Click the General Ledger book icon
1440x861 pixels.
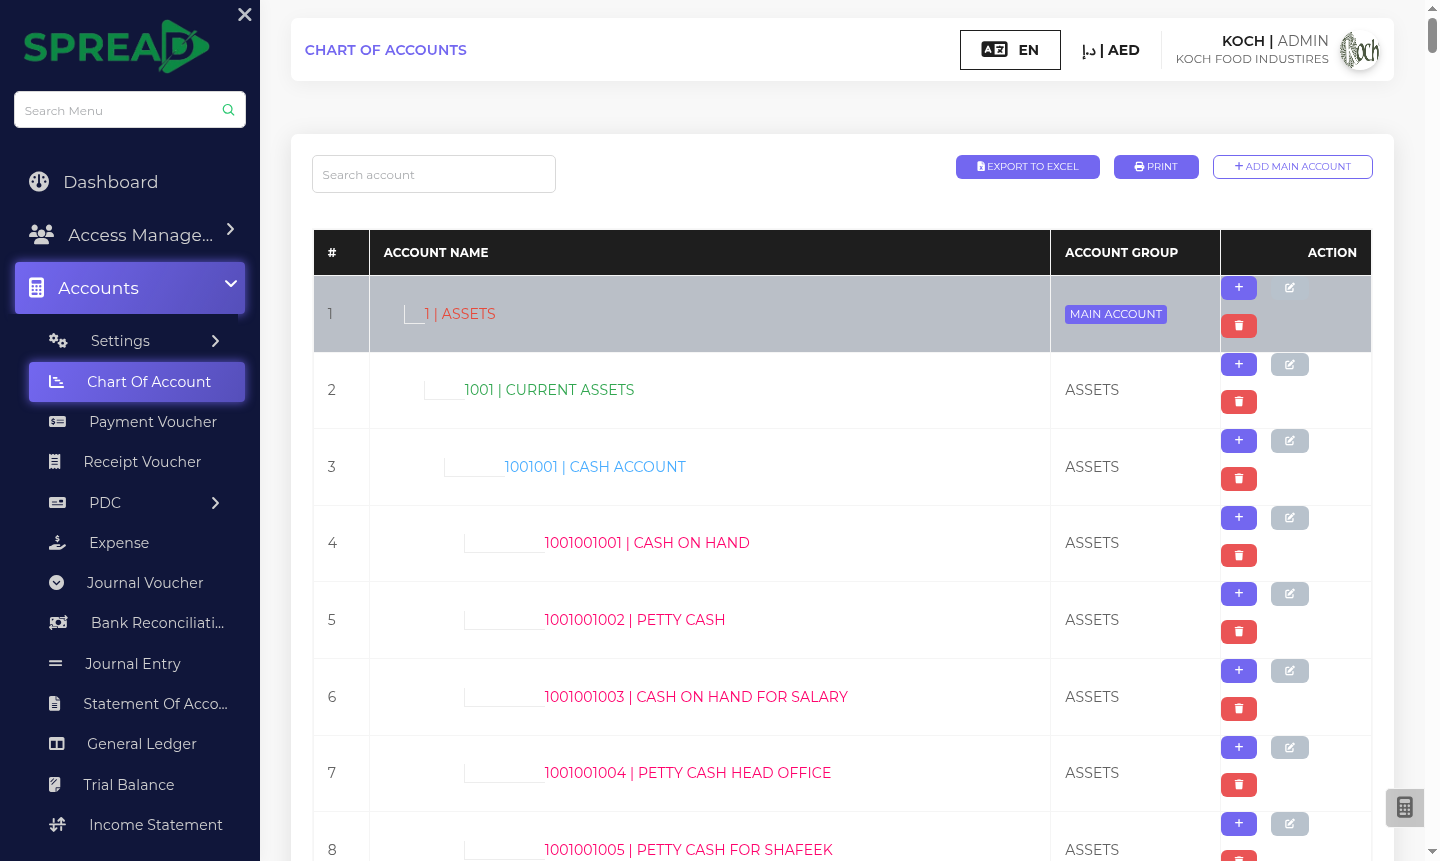[x=57, y=744]
